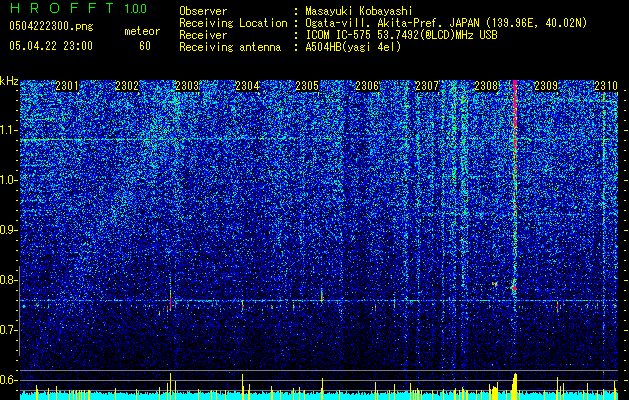
Task: Click the Receiver field label
Action: [203, 35]
